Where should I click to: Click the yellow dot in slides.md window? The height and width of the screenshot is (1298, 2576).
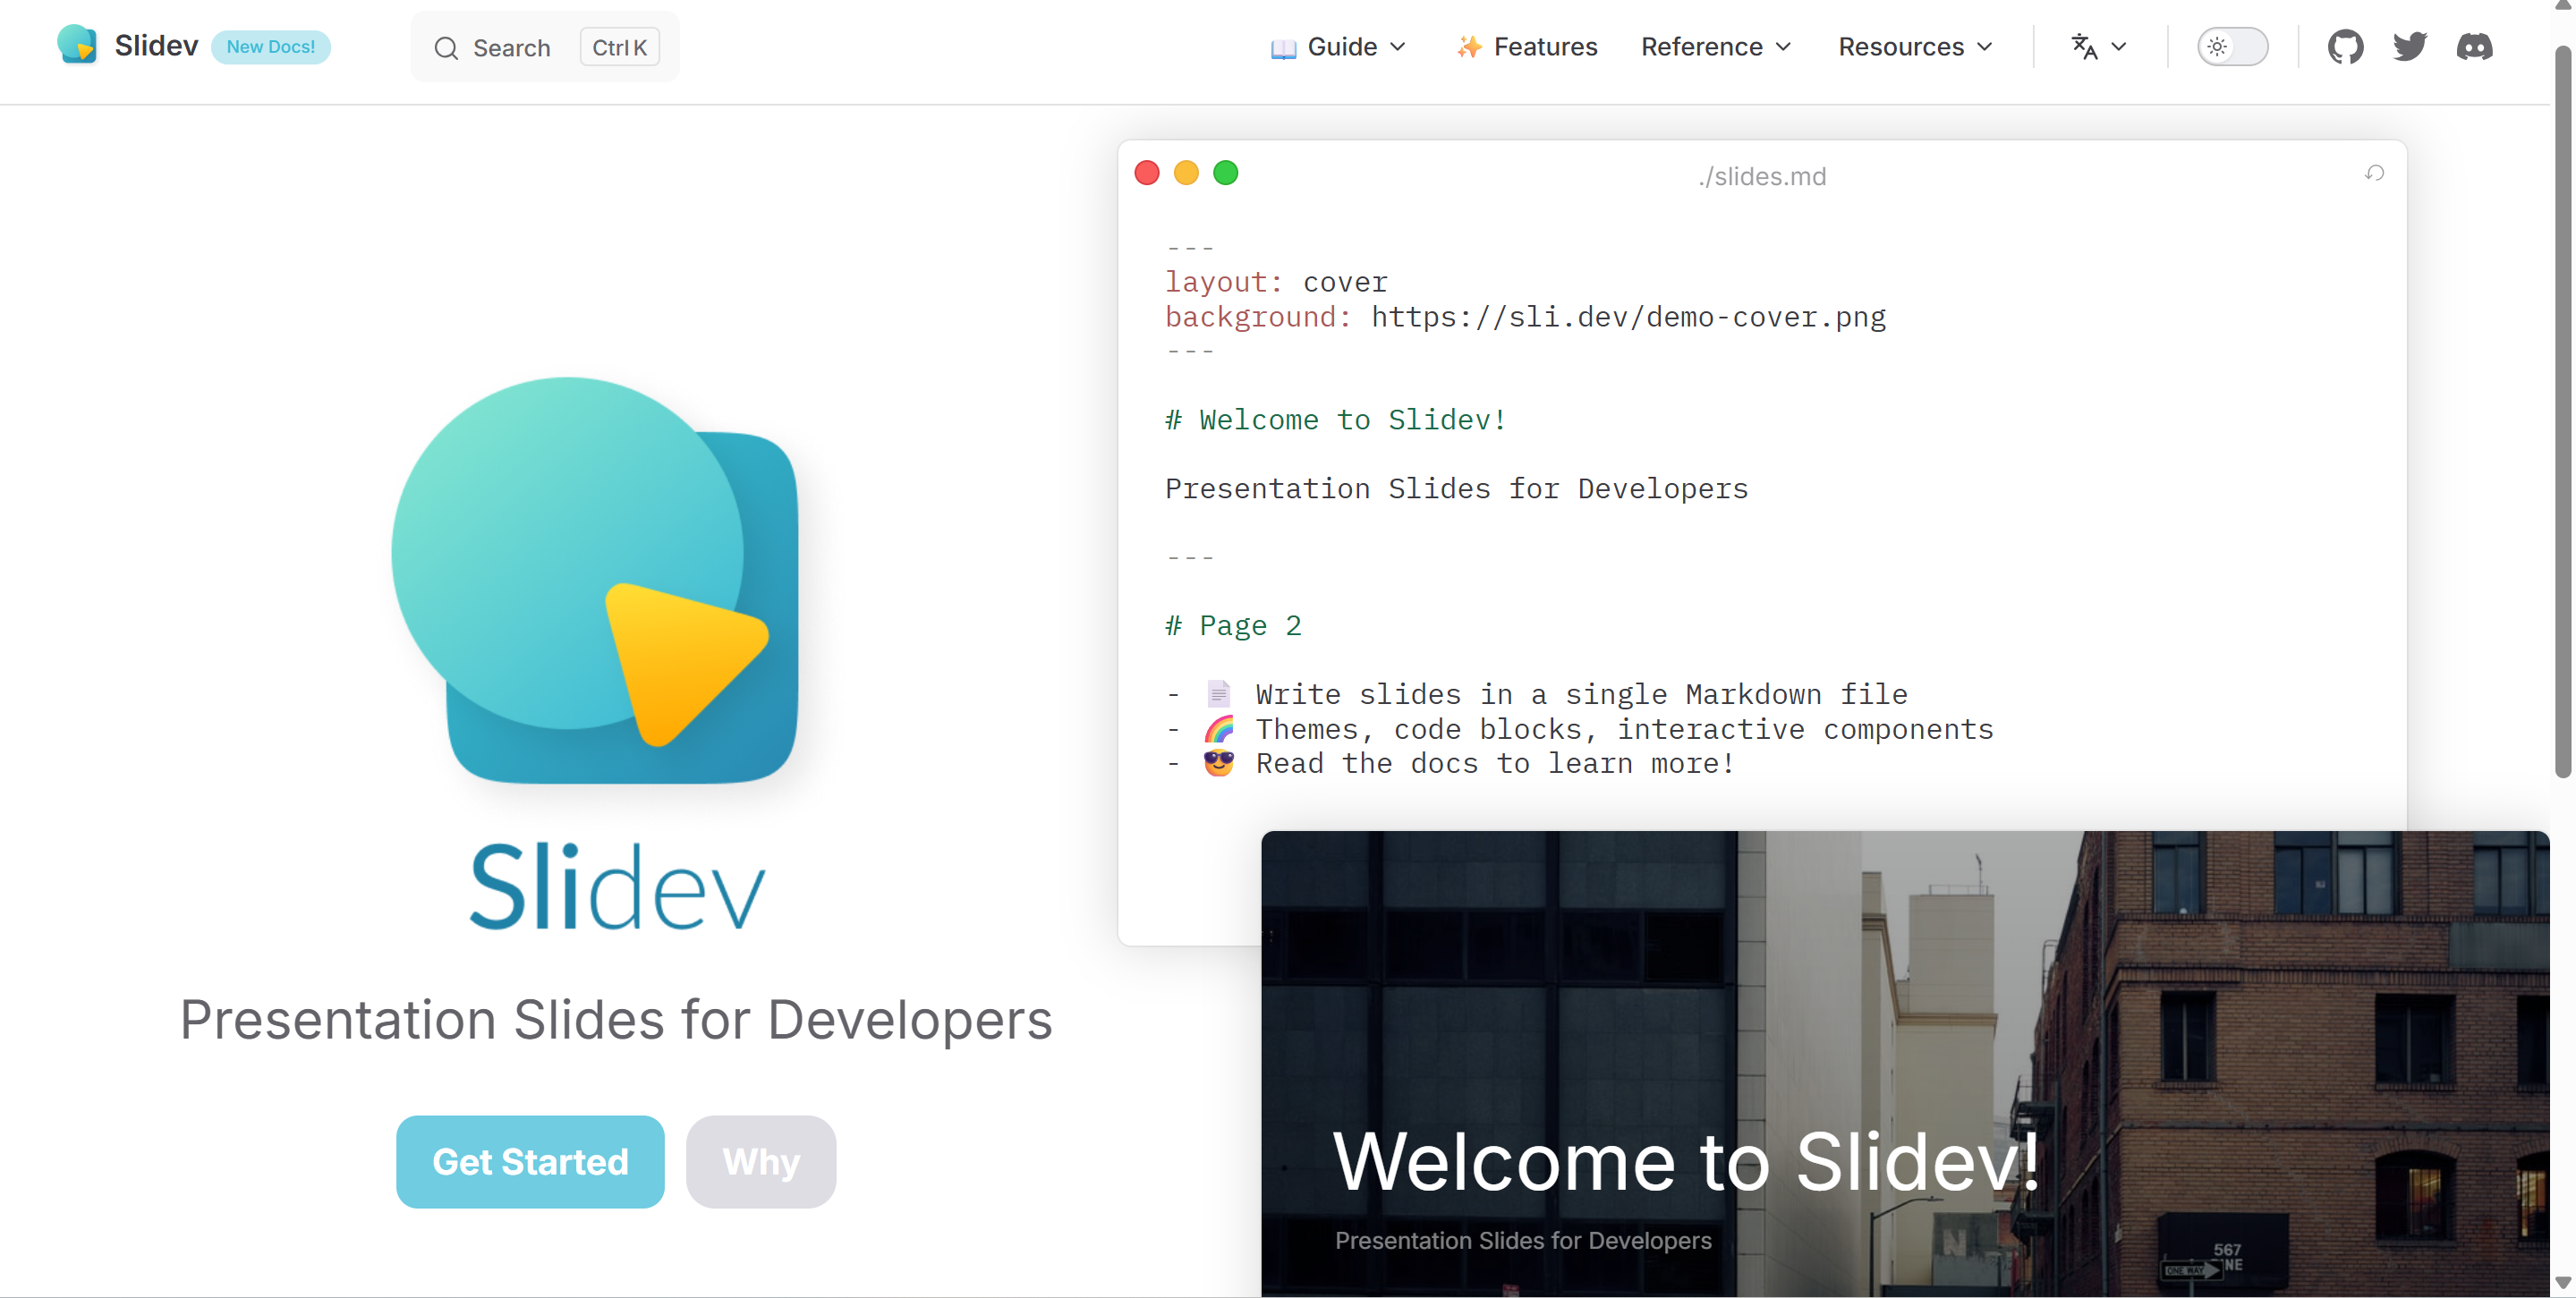pos(1186,173)
